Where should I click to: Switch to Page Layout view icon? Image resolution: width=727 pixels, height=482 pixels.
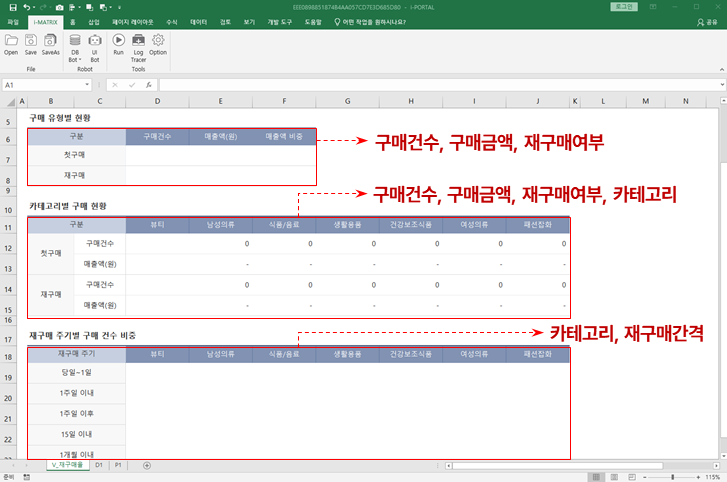click(x=614, y=477)
